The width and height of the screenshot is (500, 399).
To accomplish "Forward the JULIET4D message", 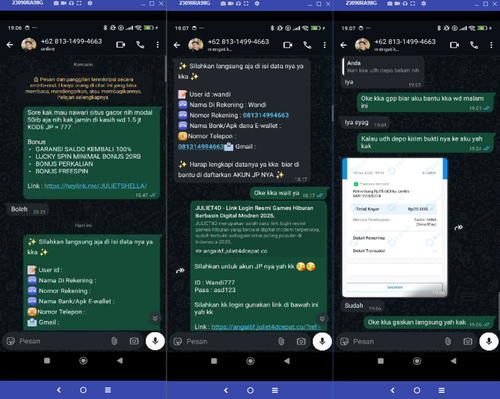I will click(x=180, y=270).
